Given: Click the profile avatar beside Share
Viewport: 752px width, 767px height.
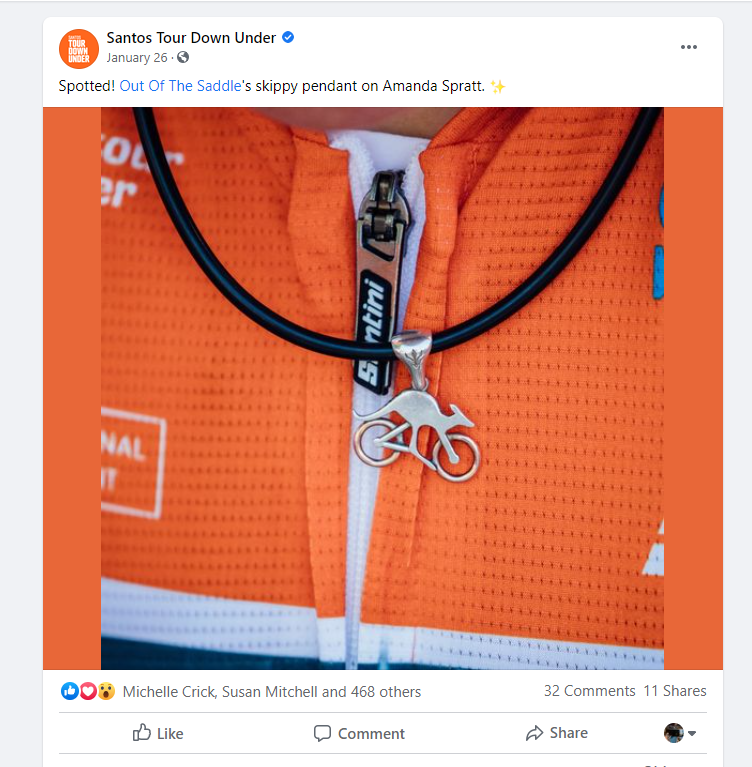Looking at the screenshot, I should pyautogui.click(x=674, y=733).
